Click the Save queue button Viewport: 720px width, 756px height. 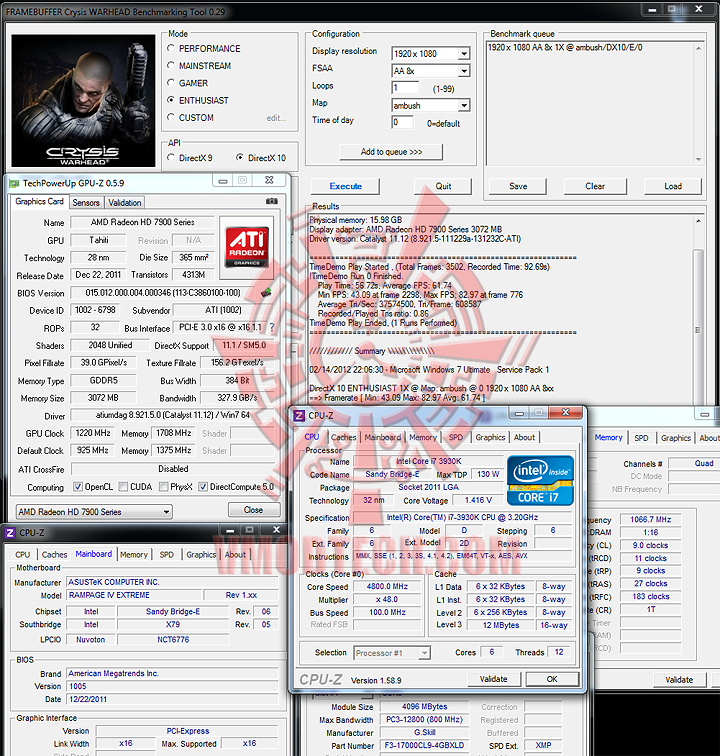point(518,186)
